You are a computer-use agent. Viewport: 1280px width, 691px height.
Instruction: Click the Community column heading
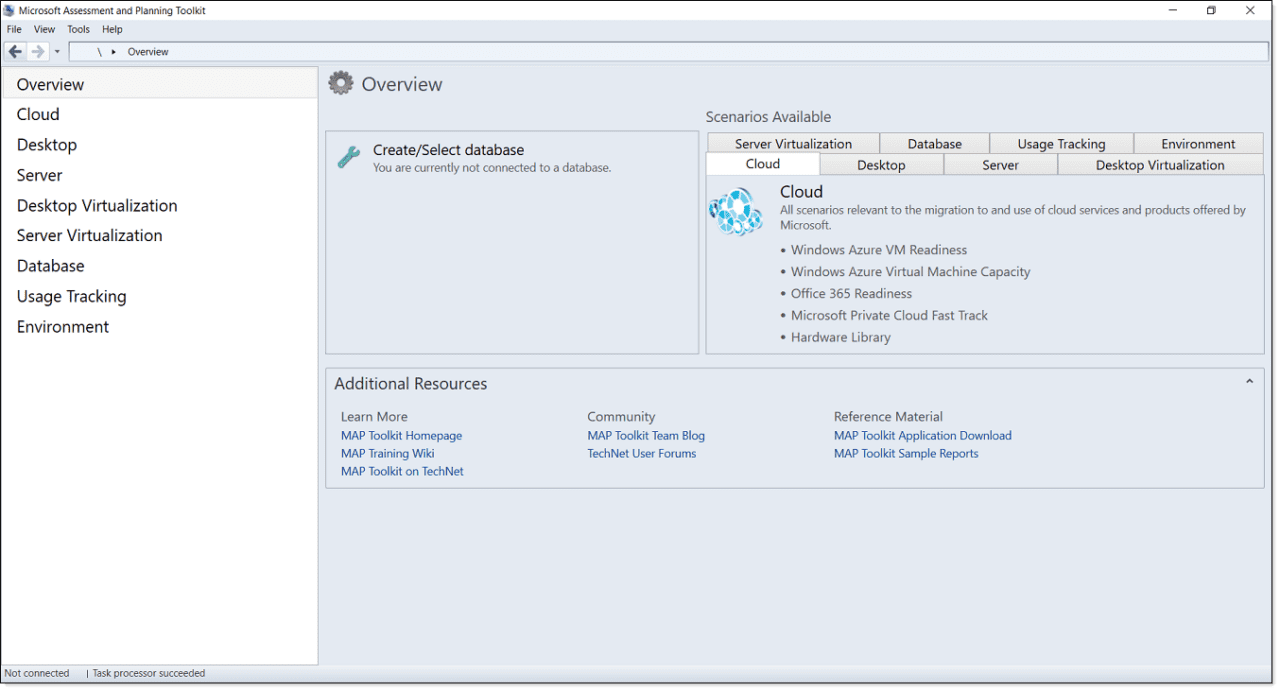tap(621, 416)
